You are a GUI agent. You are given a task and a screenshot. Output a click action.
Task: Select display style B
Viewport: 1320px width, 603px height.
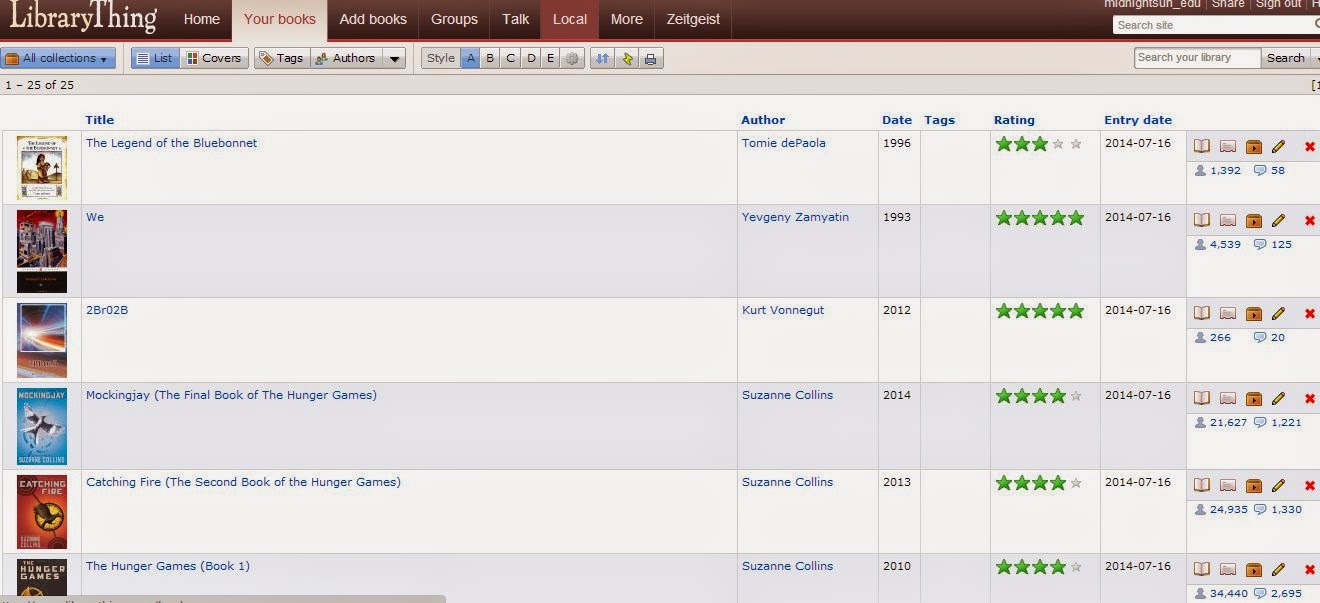pyautogui.click(x=490, y=58)
